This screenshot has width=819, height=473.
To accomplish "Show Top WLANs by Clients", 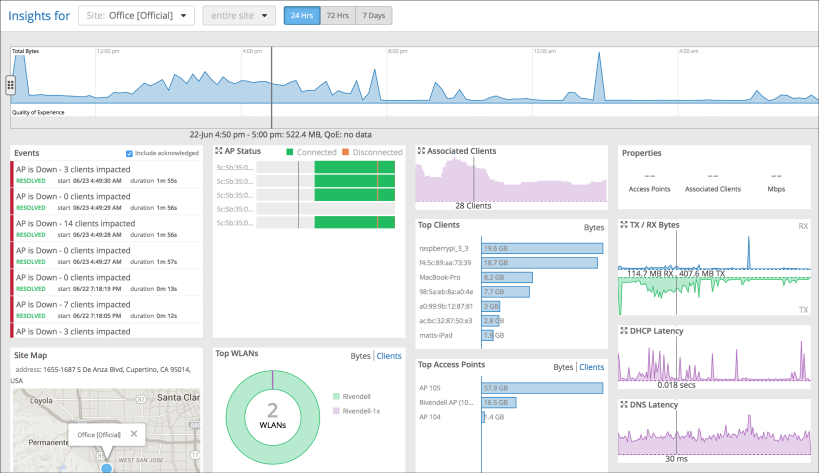I will pos(389,356).
